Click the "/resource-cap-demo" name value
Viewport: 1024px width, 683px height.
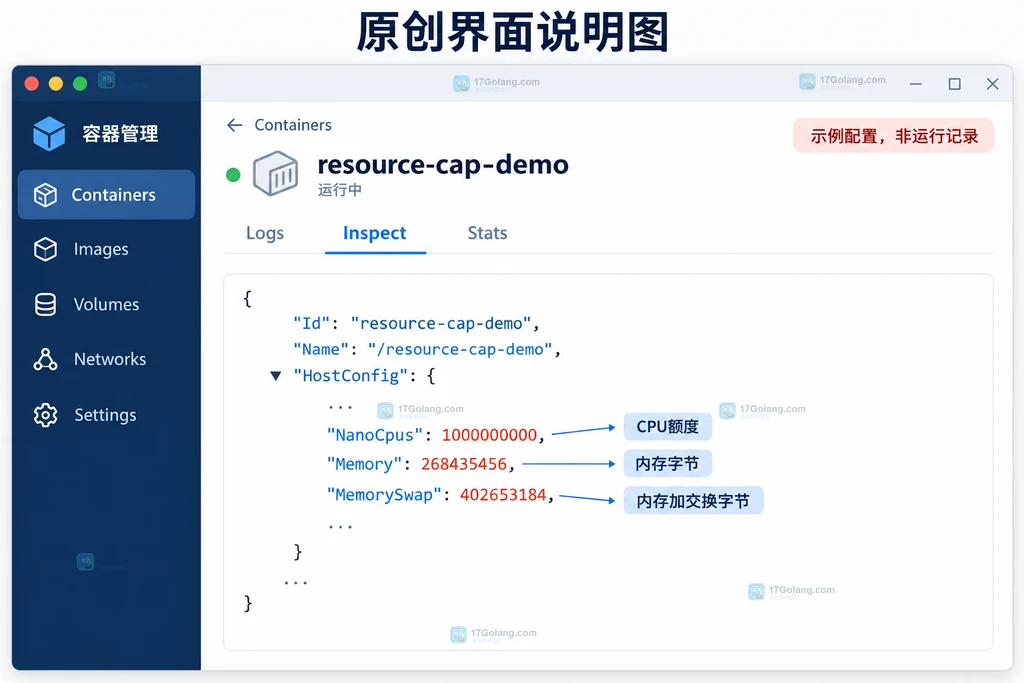point(460,349)
